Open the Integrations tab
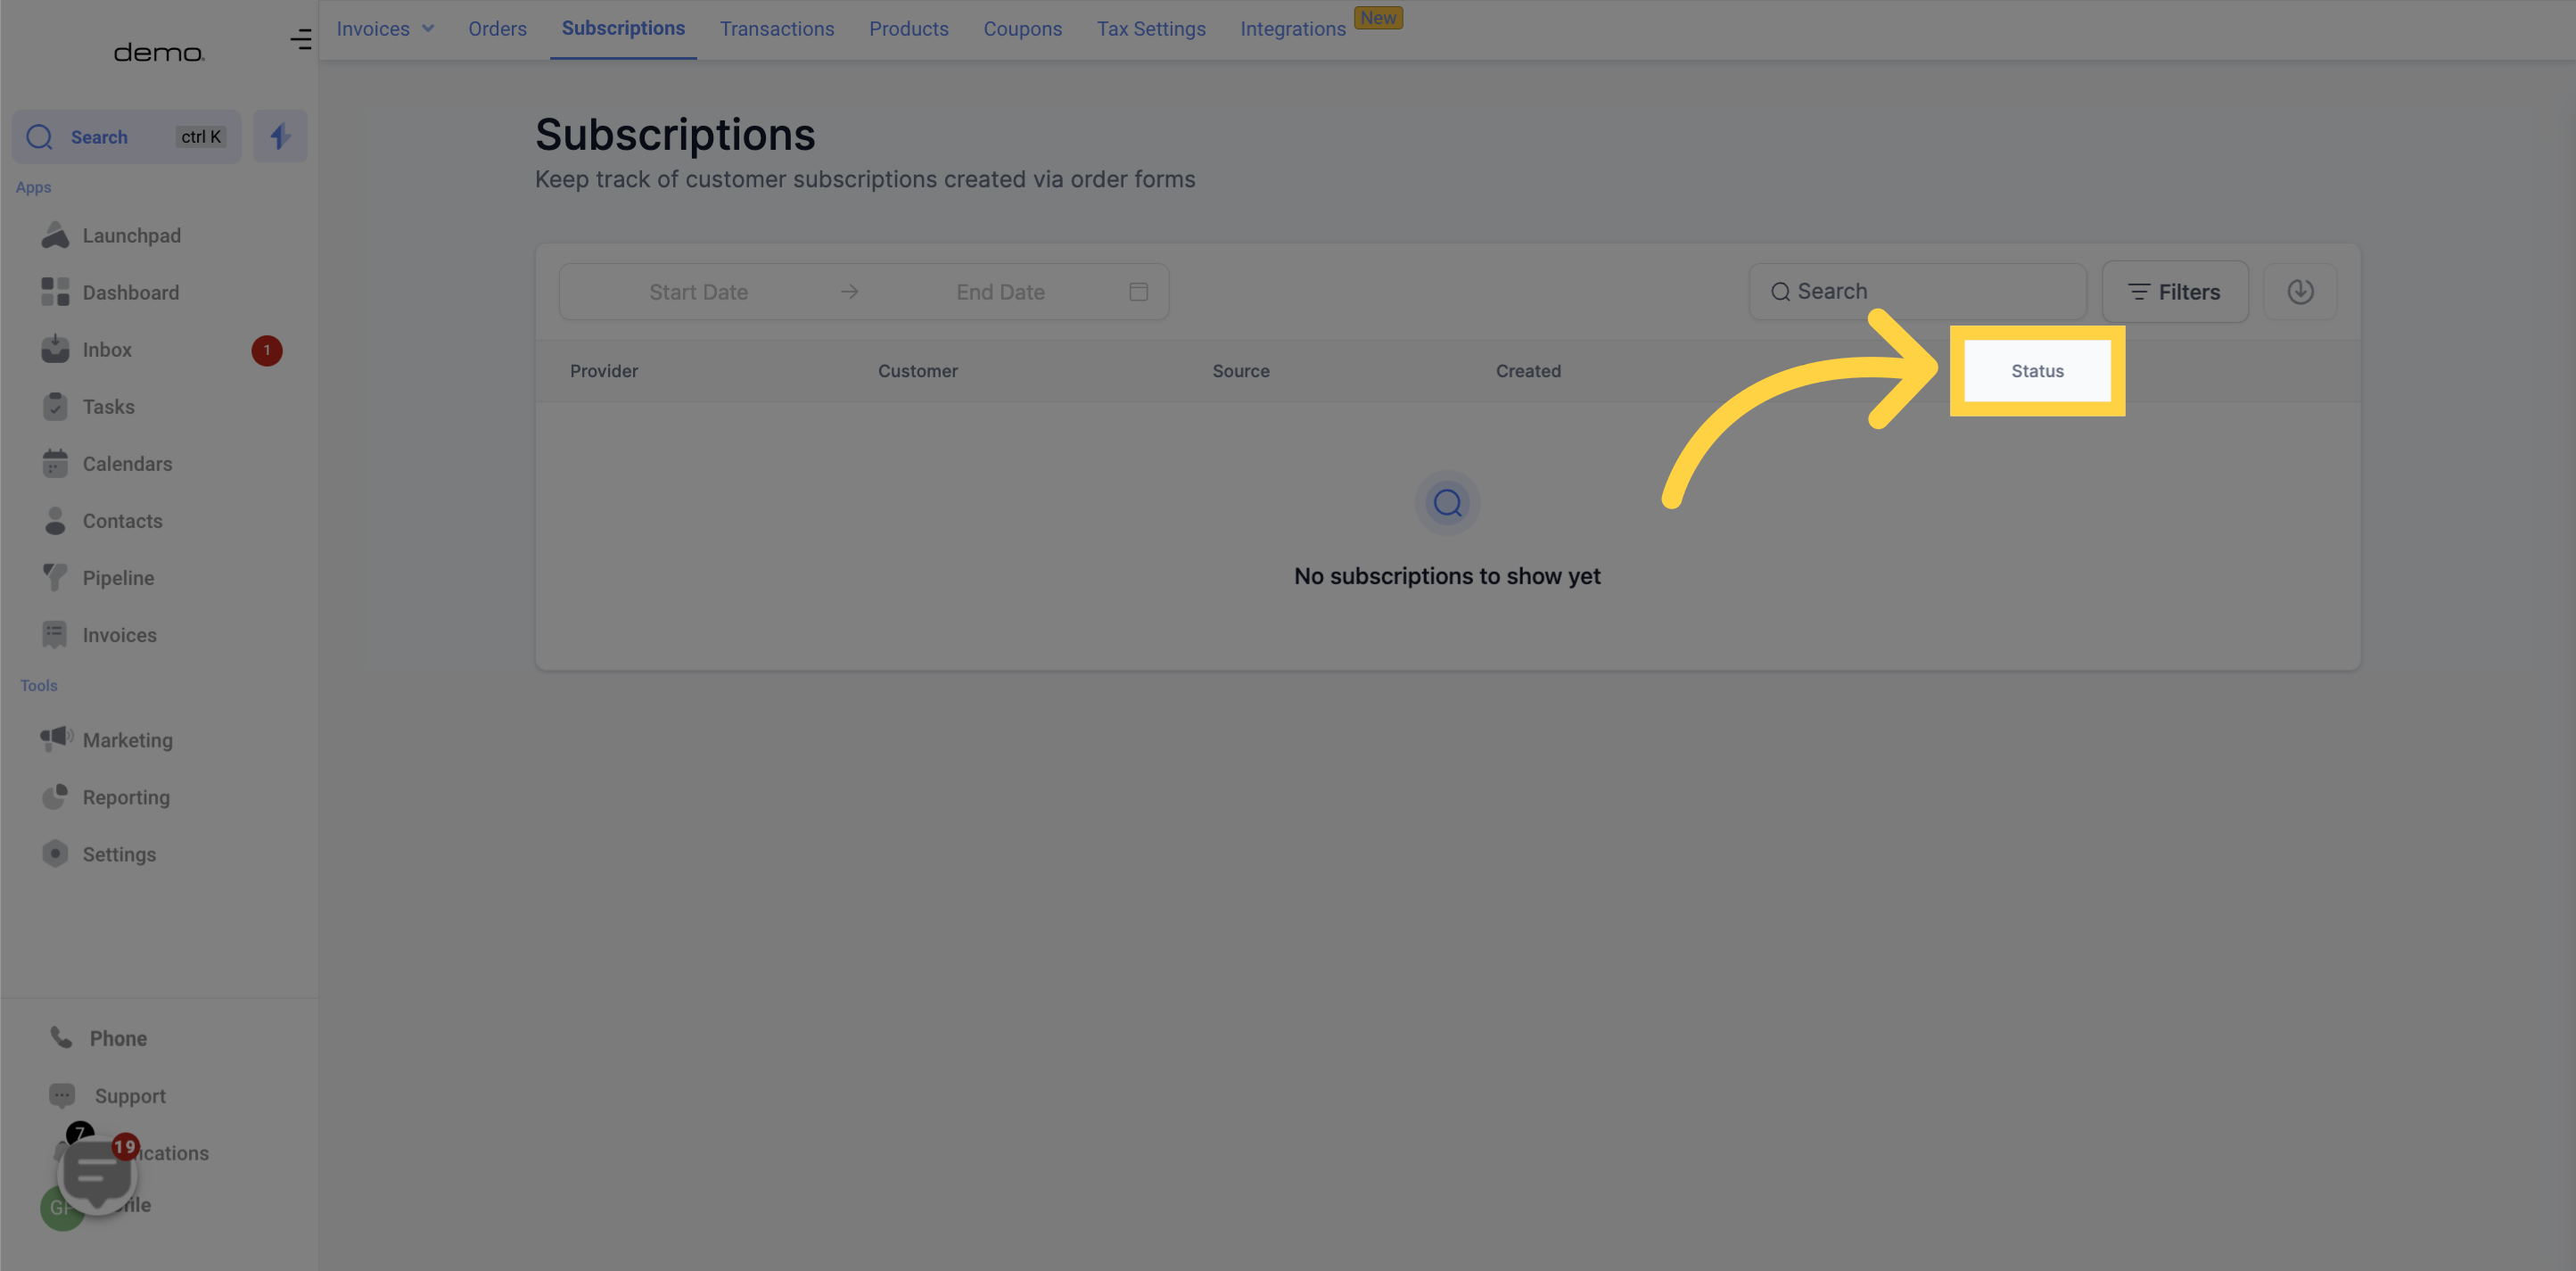Screen dimensions: 2576x1271 [1293, 29]
